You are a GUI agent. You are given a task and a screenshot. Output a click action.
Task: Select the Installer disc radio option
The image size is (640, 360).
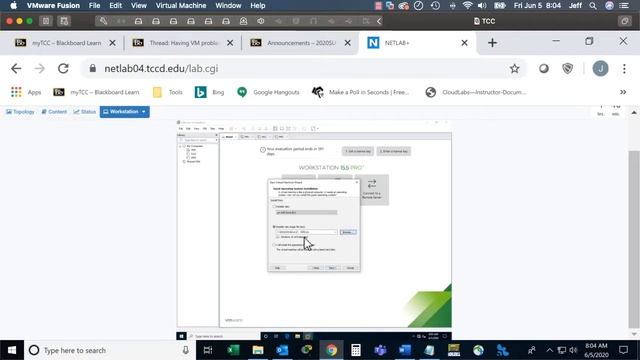[x=274, y=207]
